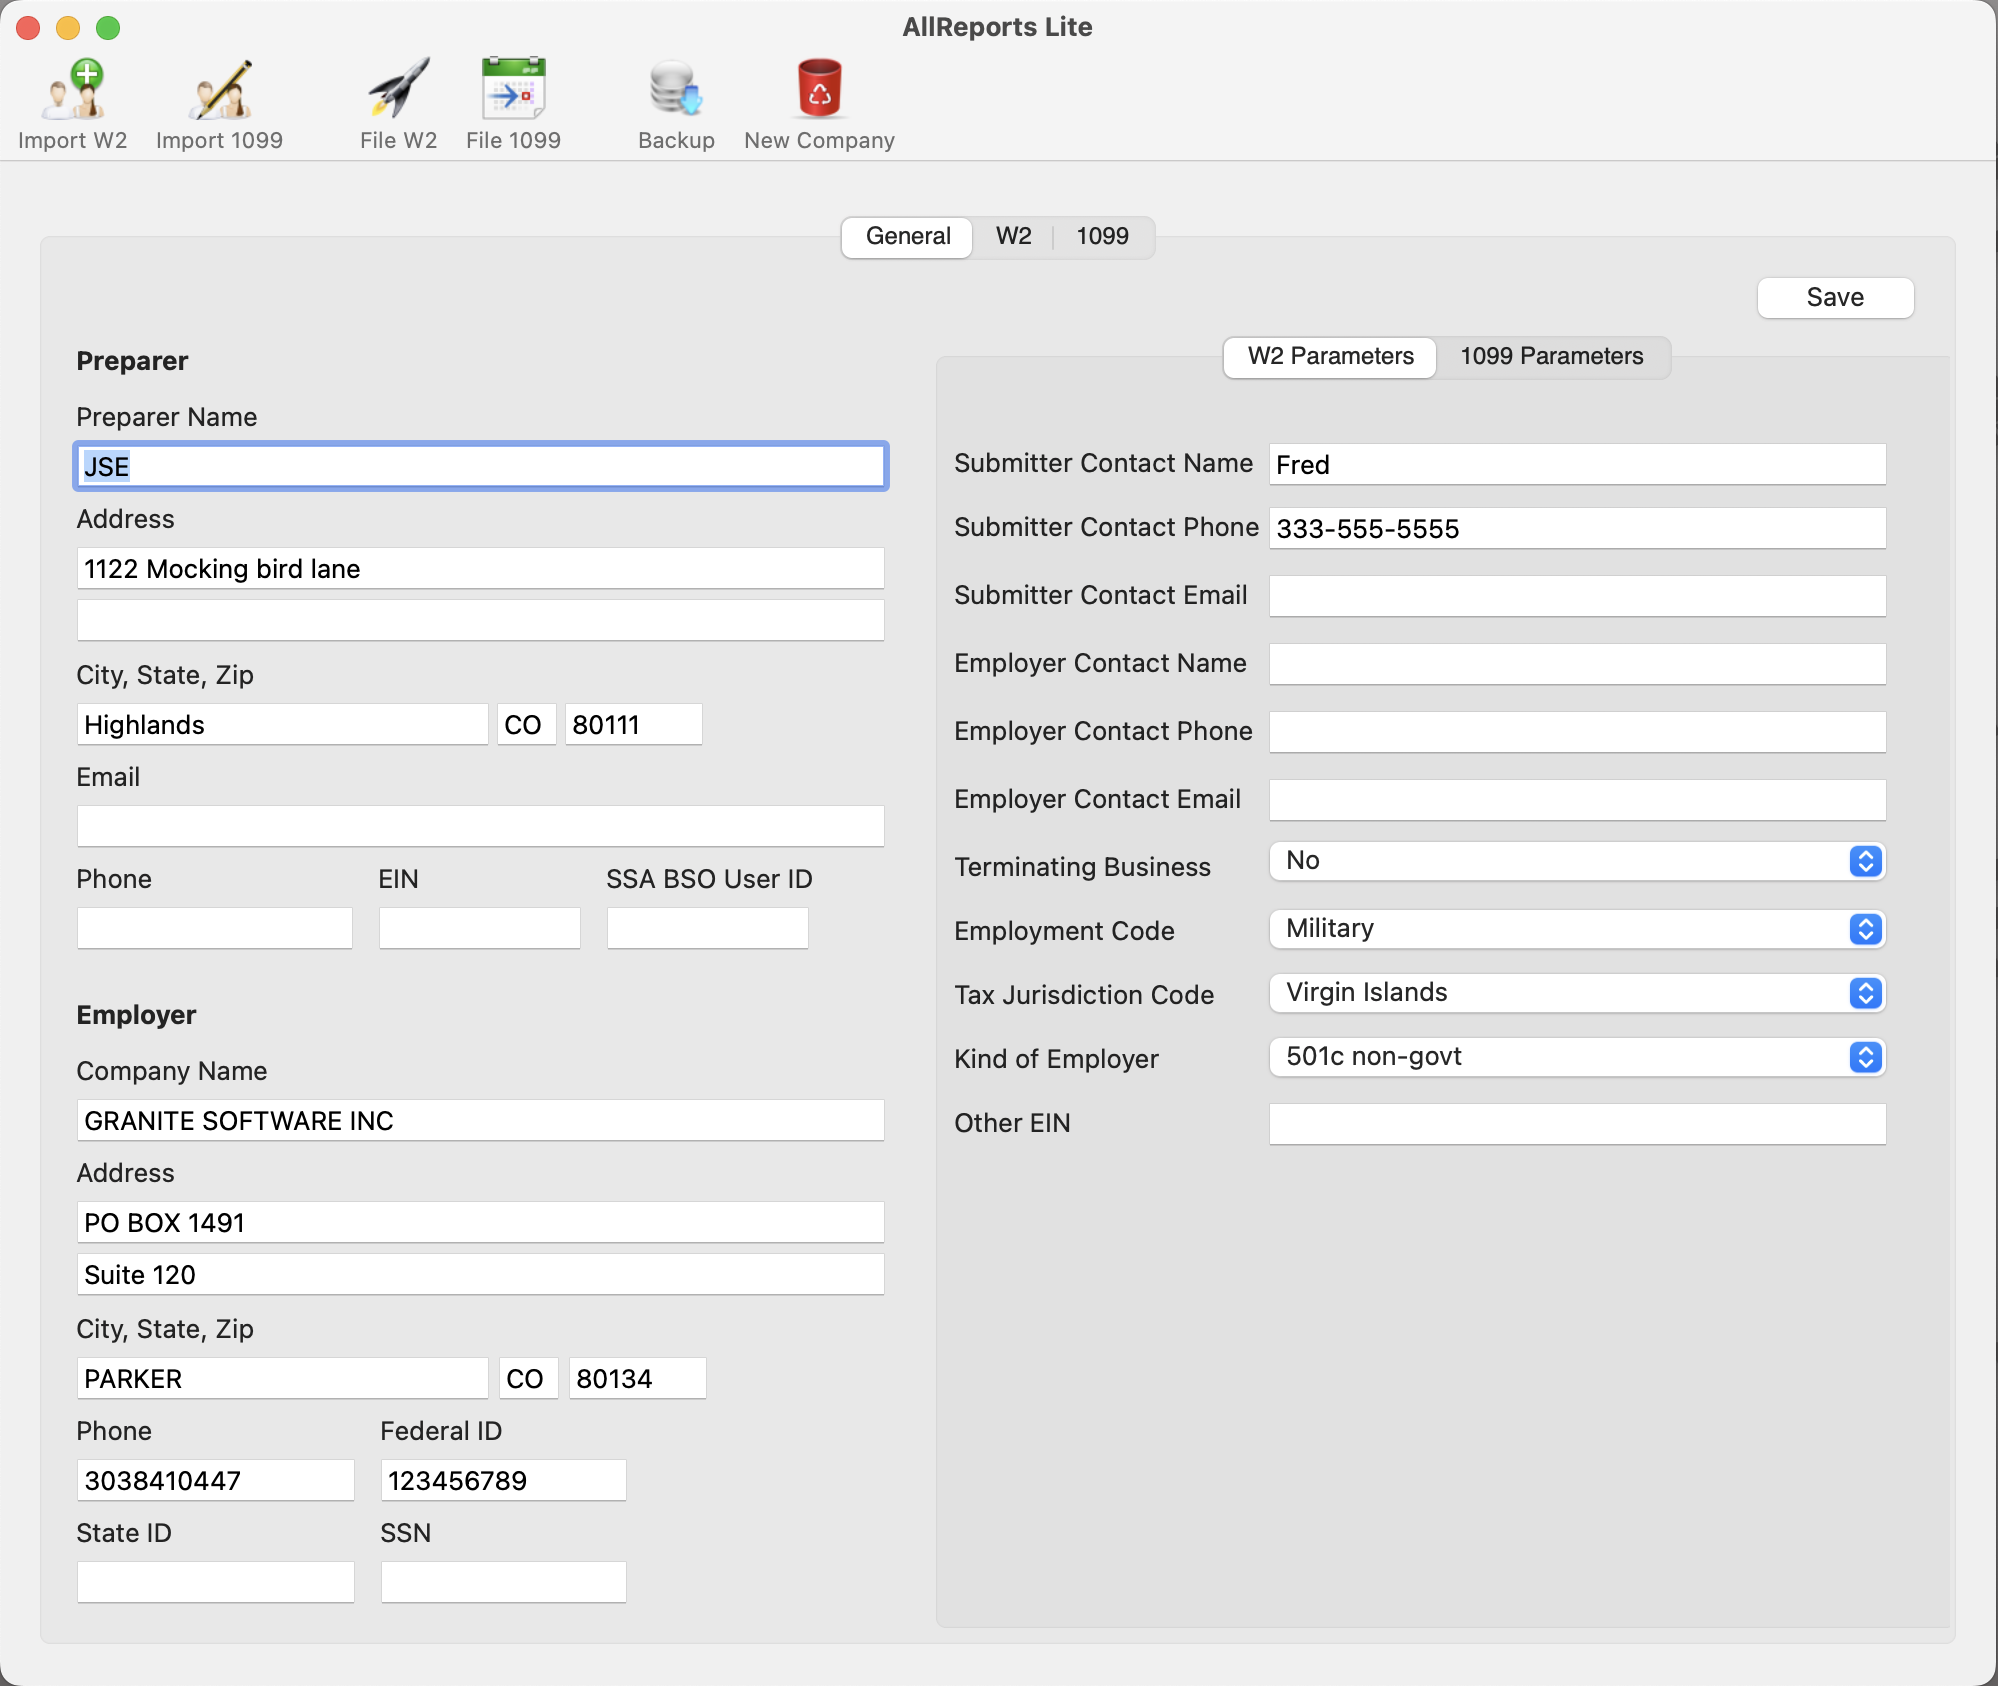This screenshot has height=1686, width=1998.
Task: Select the General tab
Action: tap(906, 237)
